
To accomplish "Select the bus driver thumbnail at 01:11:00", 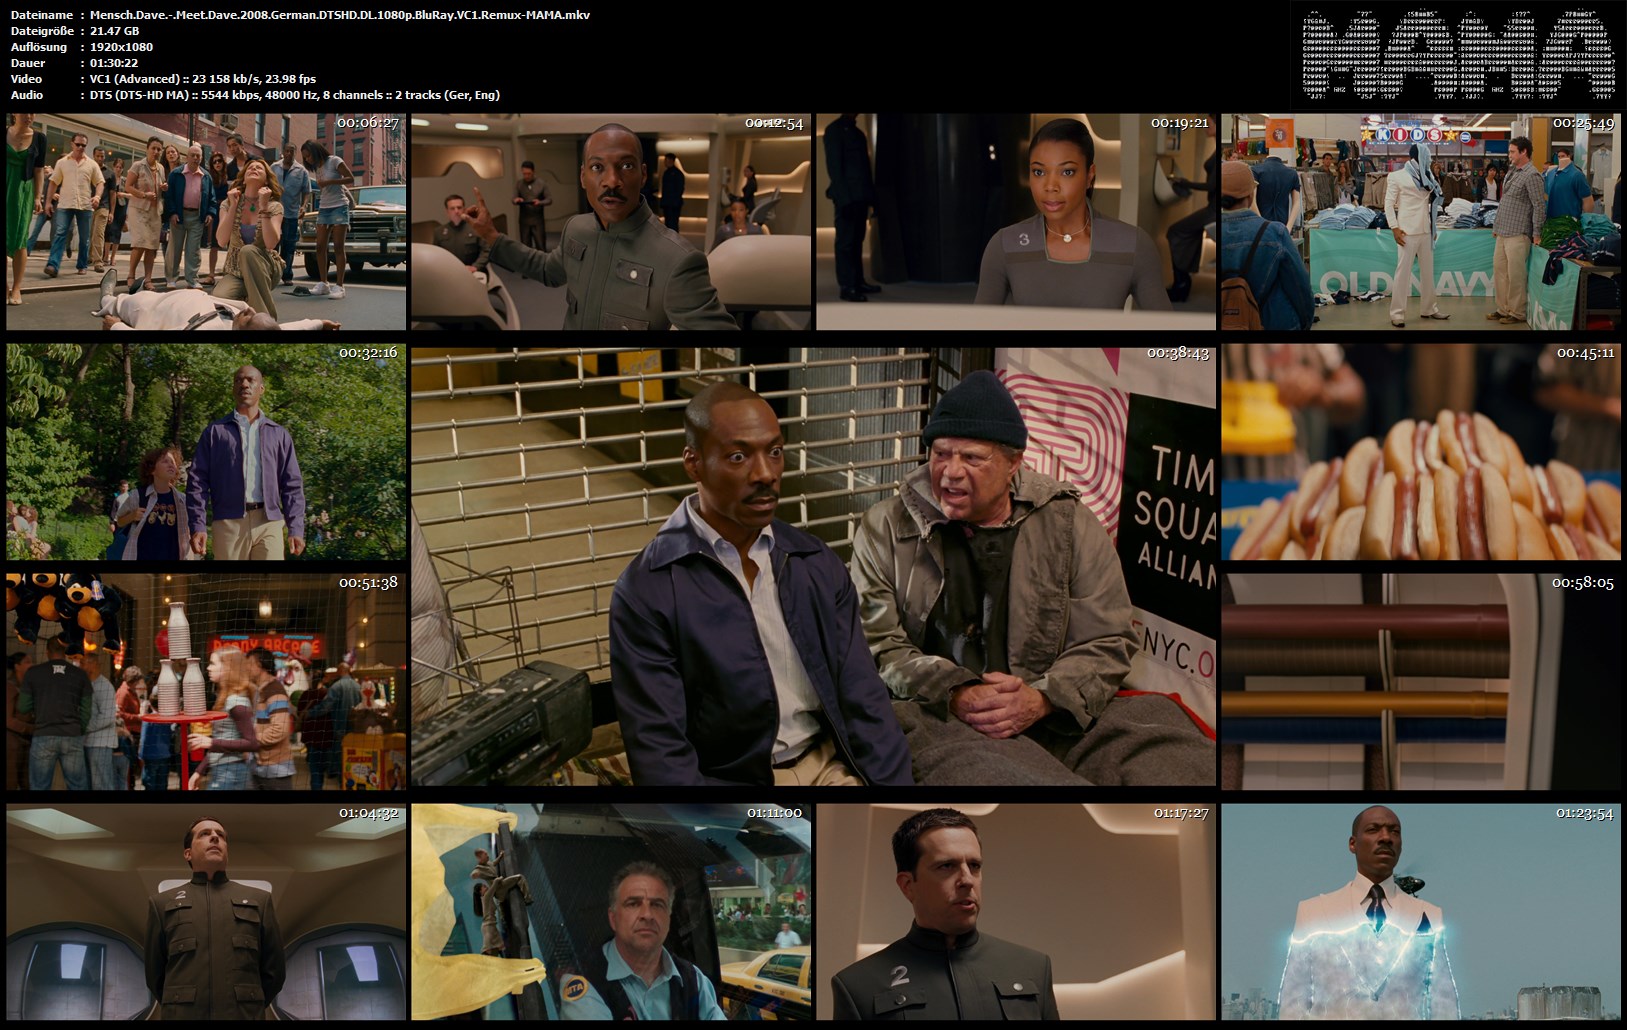I will [x=610, y=912].
